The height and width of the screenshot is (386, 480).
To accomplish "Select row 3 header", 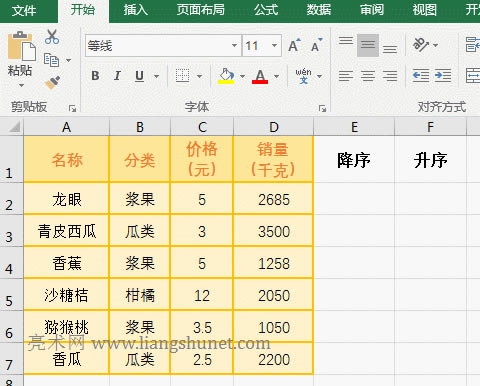I will [x=12, y=231].
